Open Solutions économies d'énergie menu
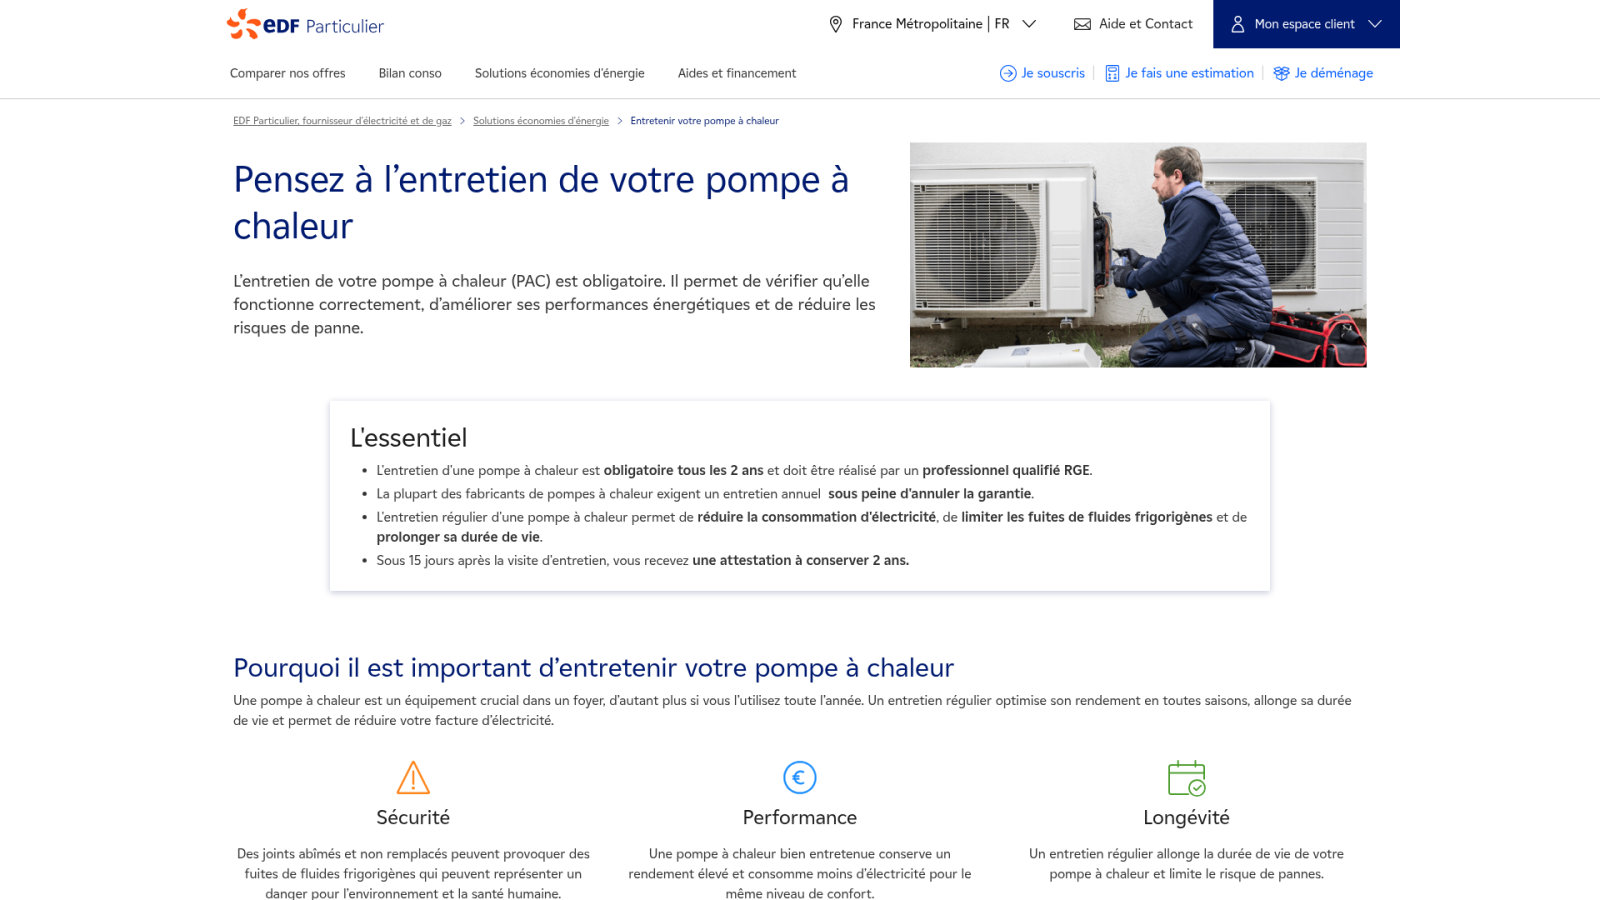This screenshot has height=900, width=1600. [560, 73]
